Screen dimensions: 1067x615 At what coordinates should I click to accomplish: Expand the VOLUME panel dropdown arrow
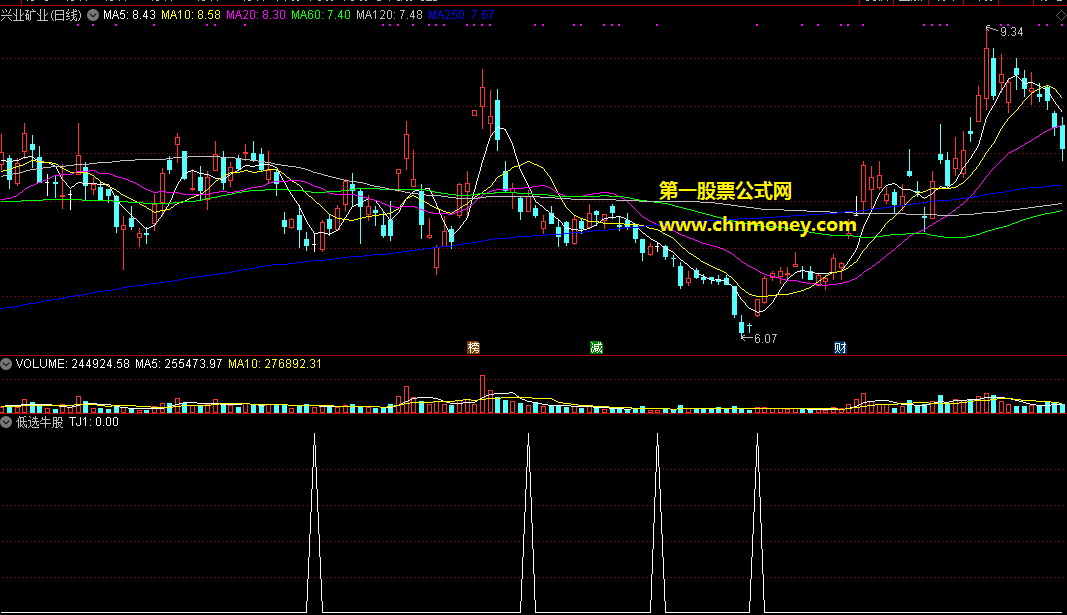click(7, 364)
